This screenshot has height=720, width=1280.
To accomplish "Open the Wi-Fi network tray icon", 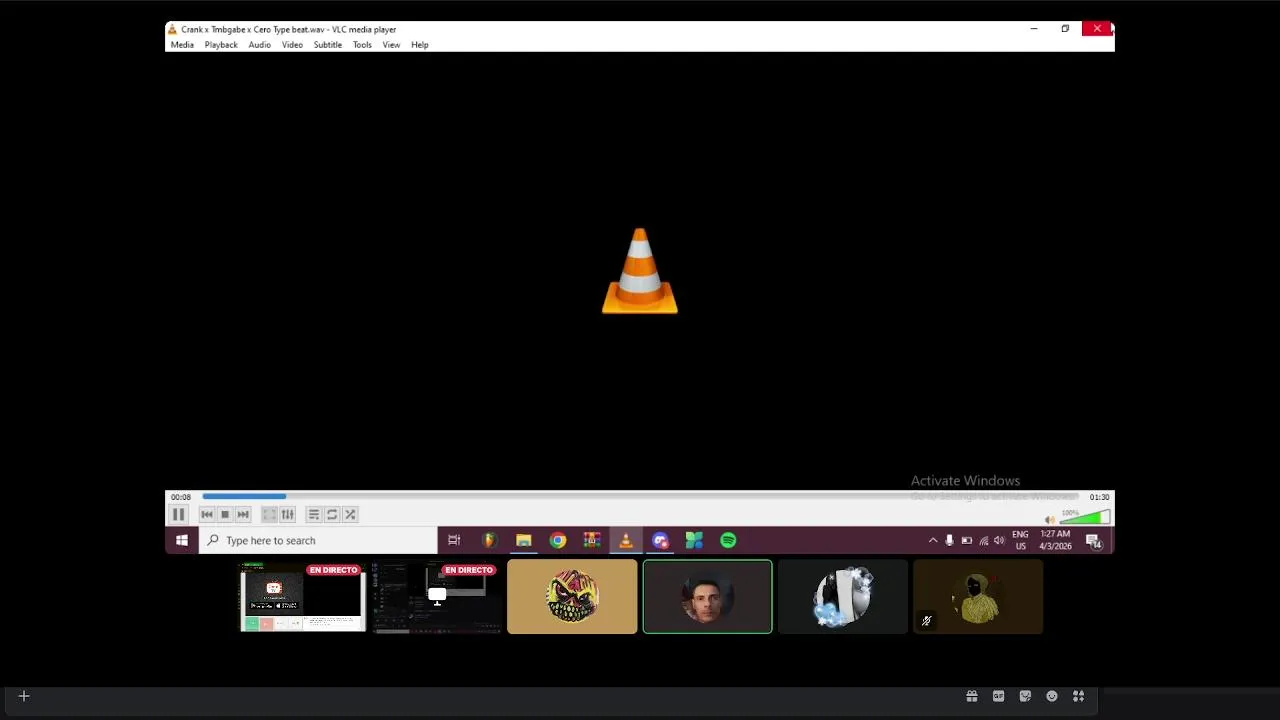I will pyautogui.click(x=983, y=541).
